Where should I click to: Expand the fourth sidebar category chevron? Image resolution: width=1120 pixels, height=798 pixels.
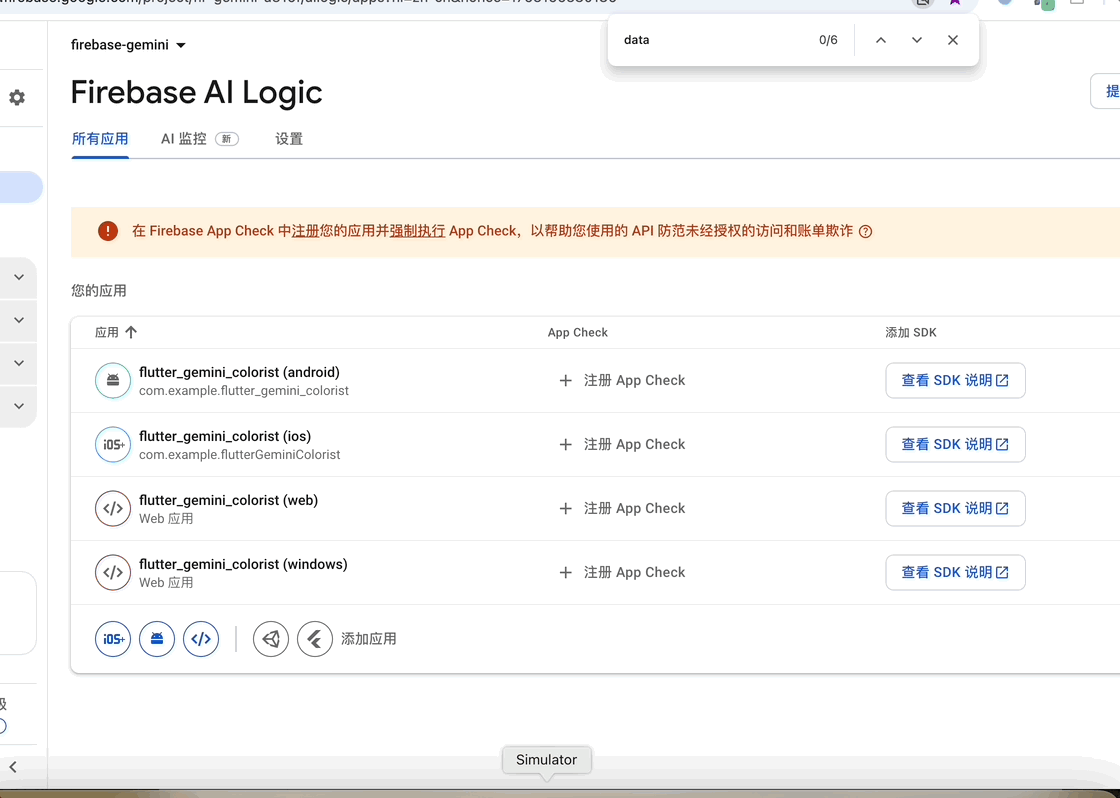coord(19,406)
